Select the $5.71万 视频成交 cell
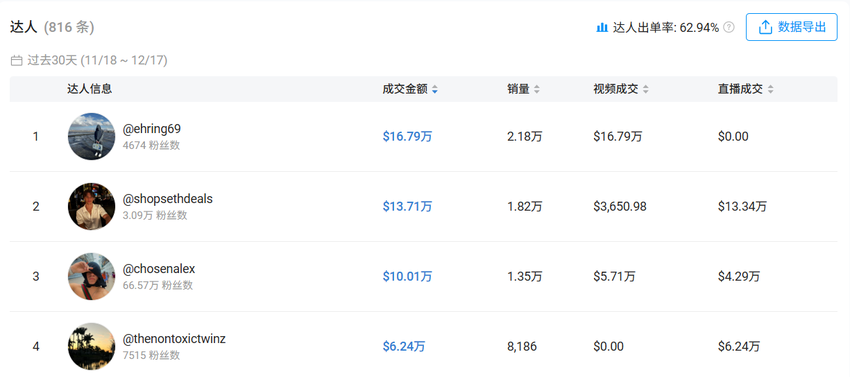The height and width of the screenshot is (377, 850). tap(614, 277)
